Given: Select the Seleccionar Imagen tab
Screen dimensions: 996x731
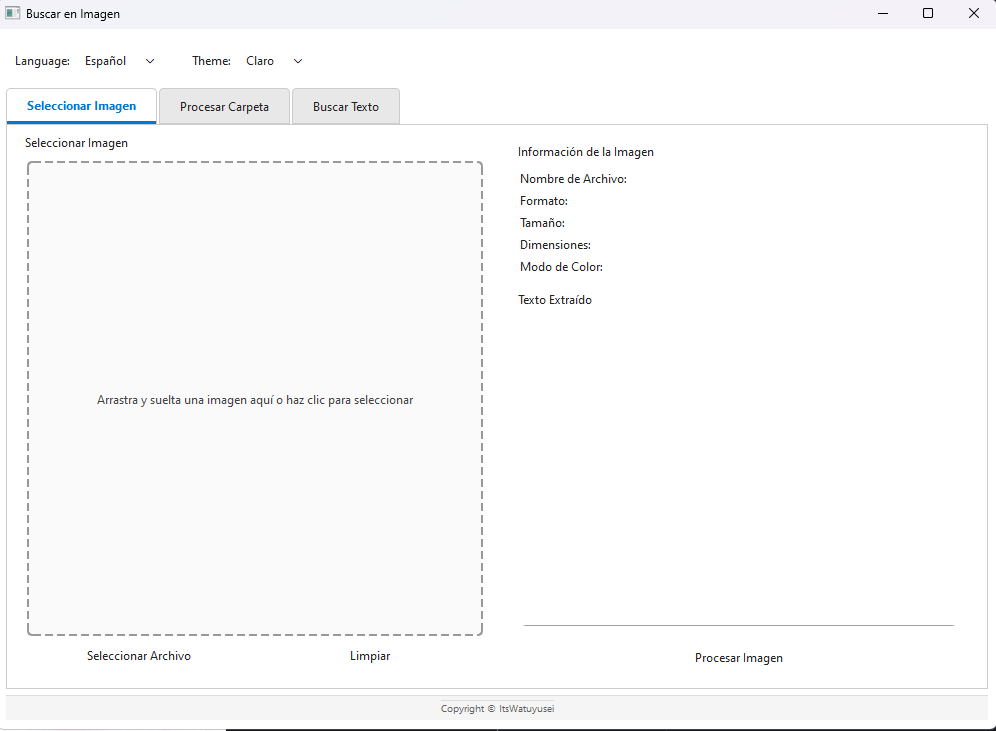Looking at the screenshot, I should coord(81,106).
